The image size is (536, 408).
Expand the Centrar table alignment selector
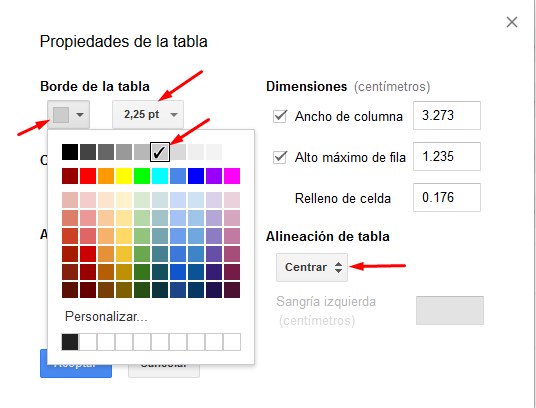(x=312, y=267)
